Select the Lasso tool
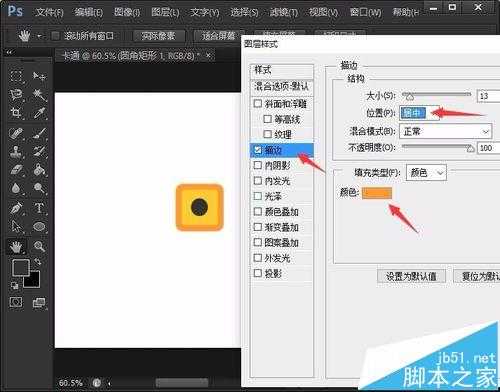 16,95
